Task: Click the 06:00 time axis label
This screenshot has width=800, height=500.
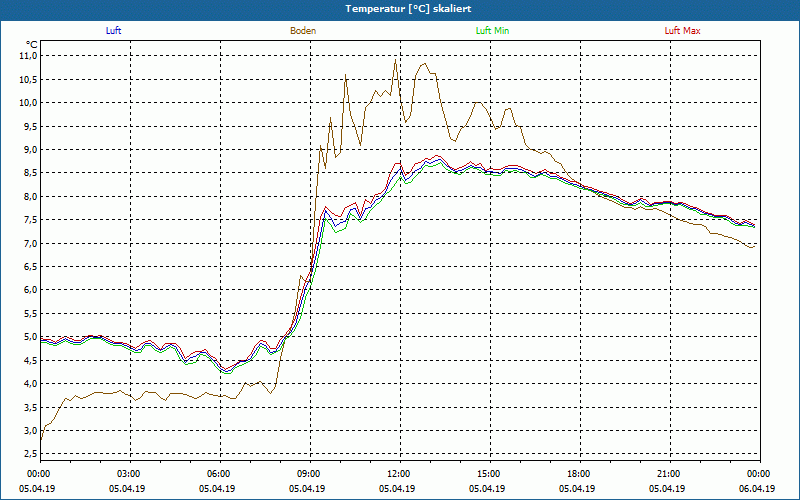Action: click(220, 474)
